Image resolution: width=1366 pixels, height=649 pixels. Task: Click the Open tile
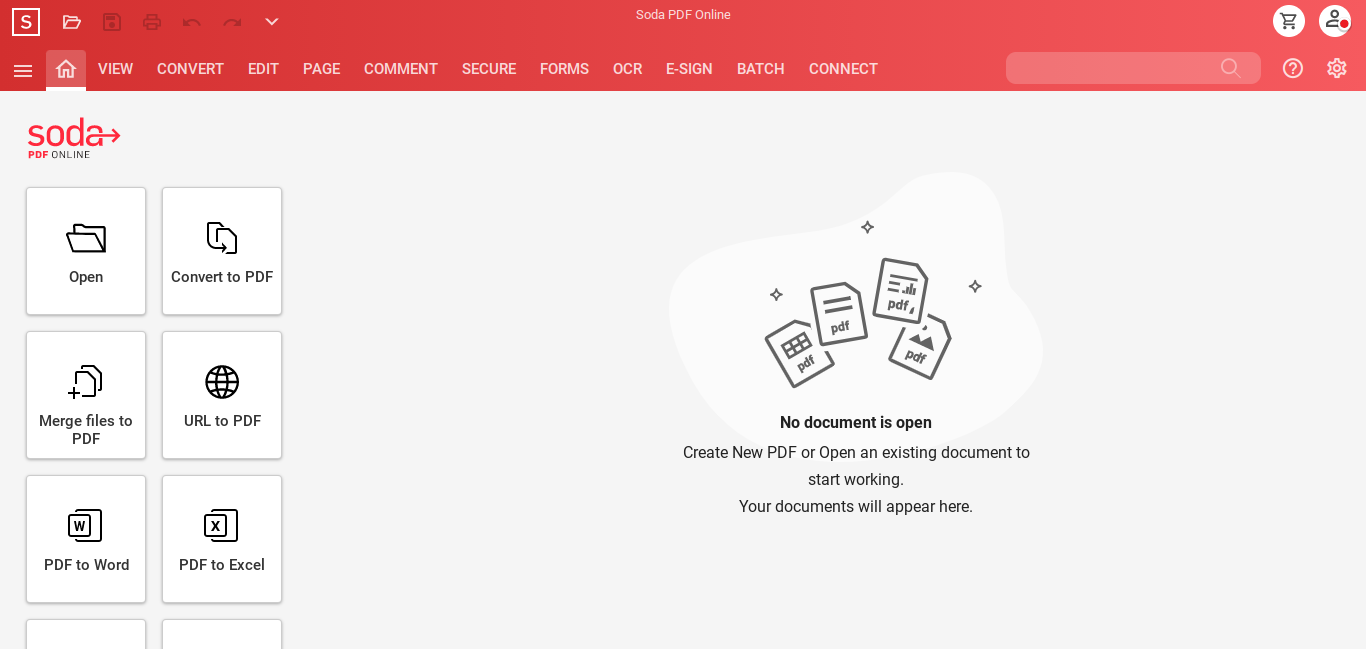coord(86,251)
